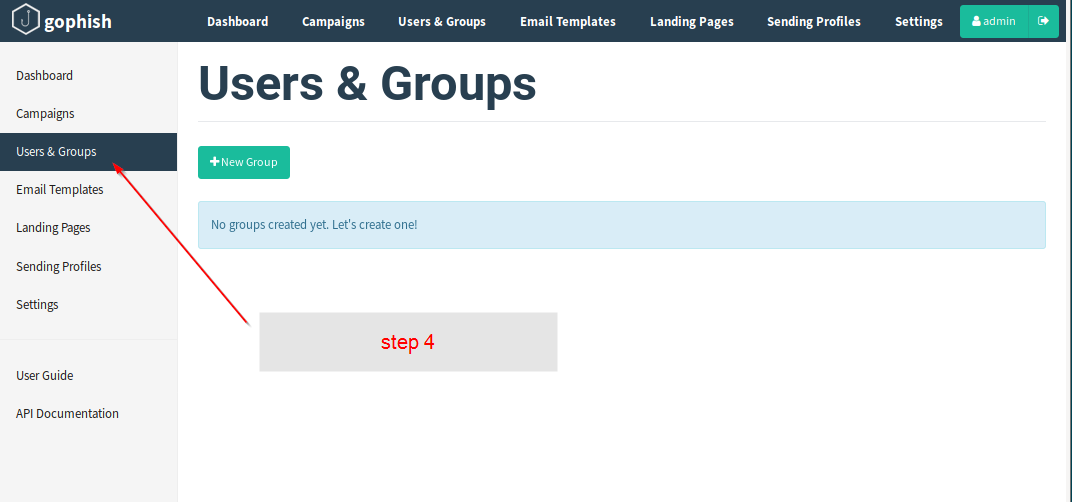Click the logout icon beside admin
Viewport: 1072px width, 502px height.
1043,21
